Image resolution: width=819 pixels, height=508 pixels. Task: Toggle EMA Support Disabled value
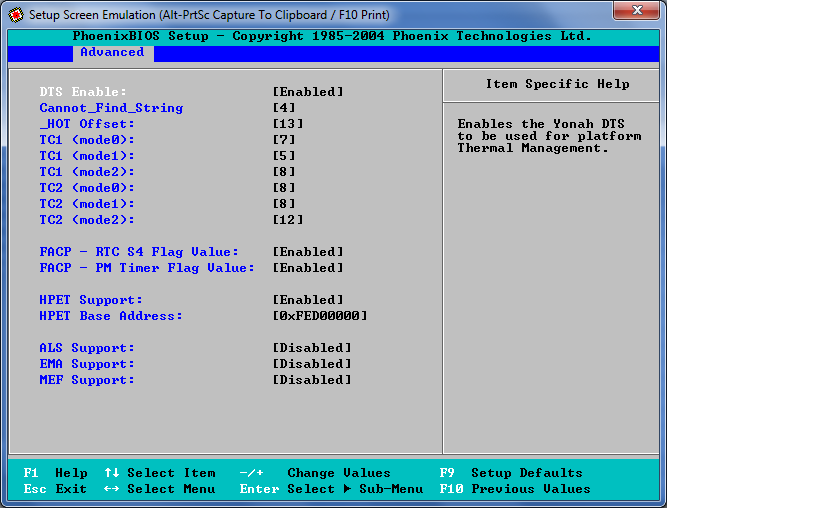tap(312, 364)
